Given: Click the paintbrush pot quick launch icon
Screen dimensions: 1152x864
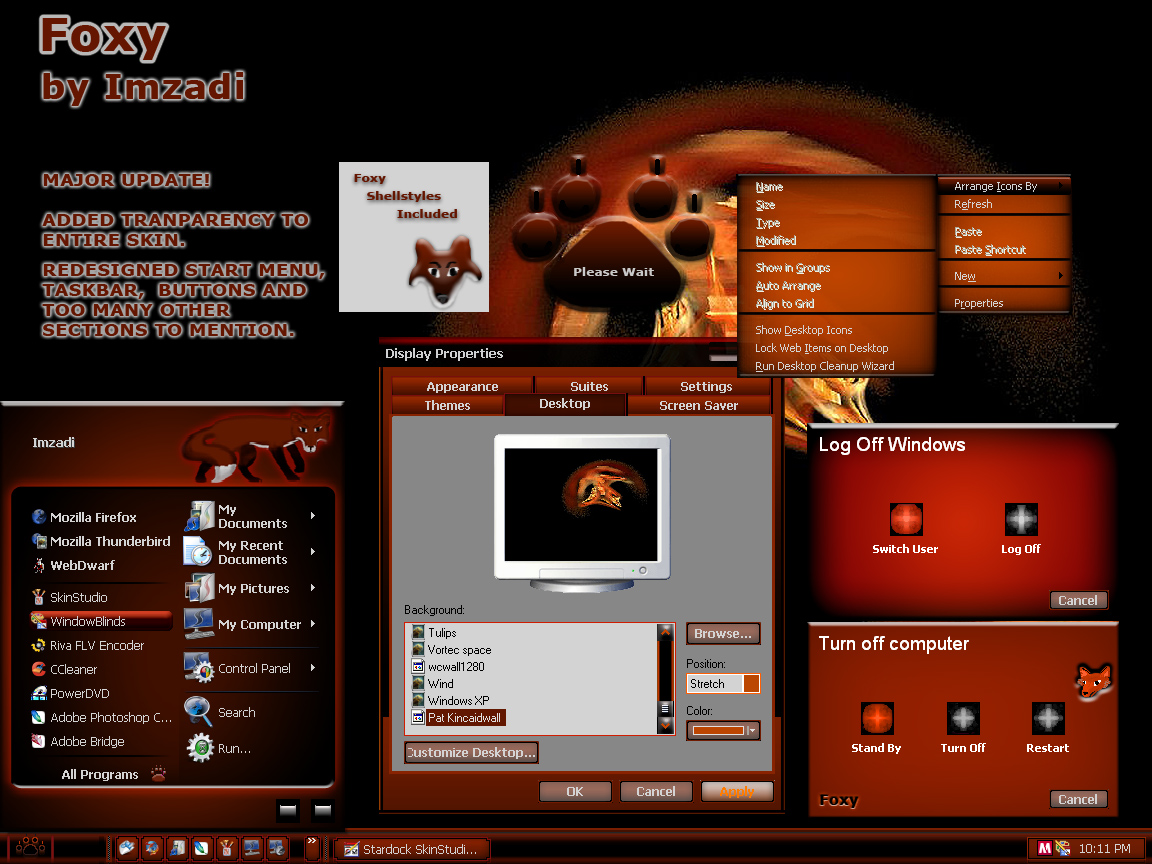Looking at the screenshot, I should [226, 848].
